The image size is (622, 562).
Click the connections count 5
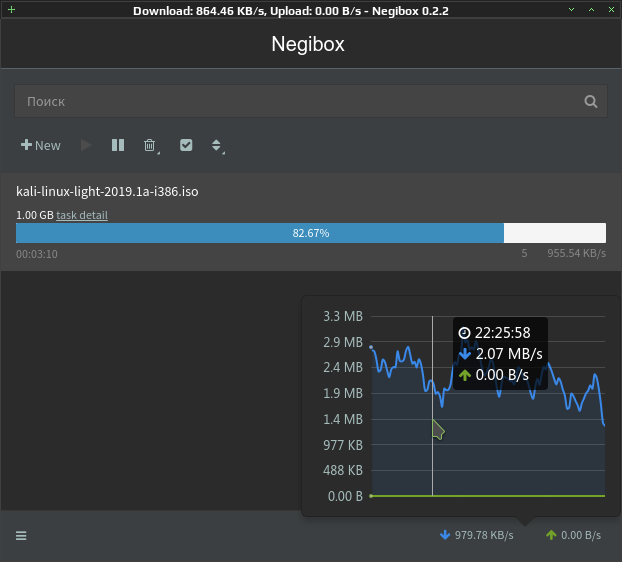click(x=524, y=253)
